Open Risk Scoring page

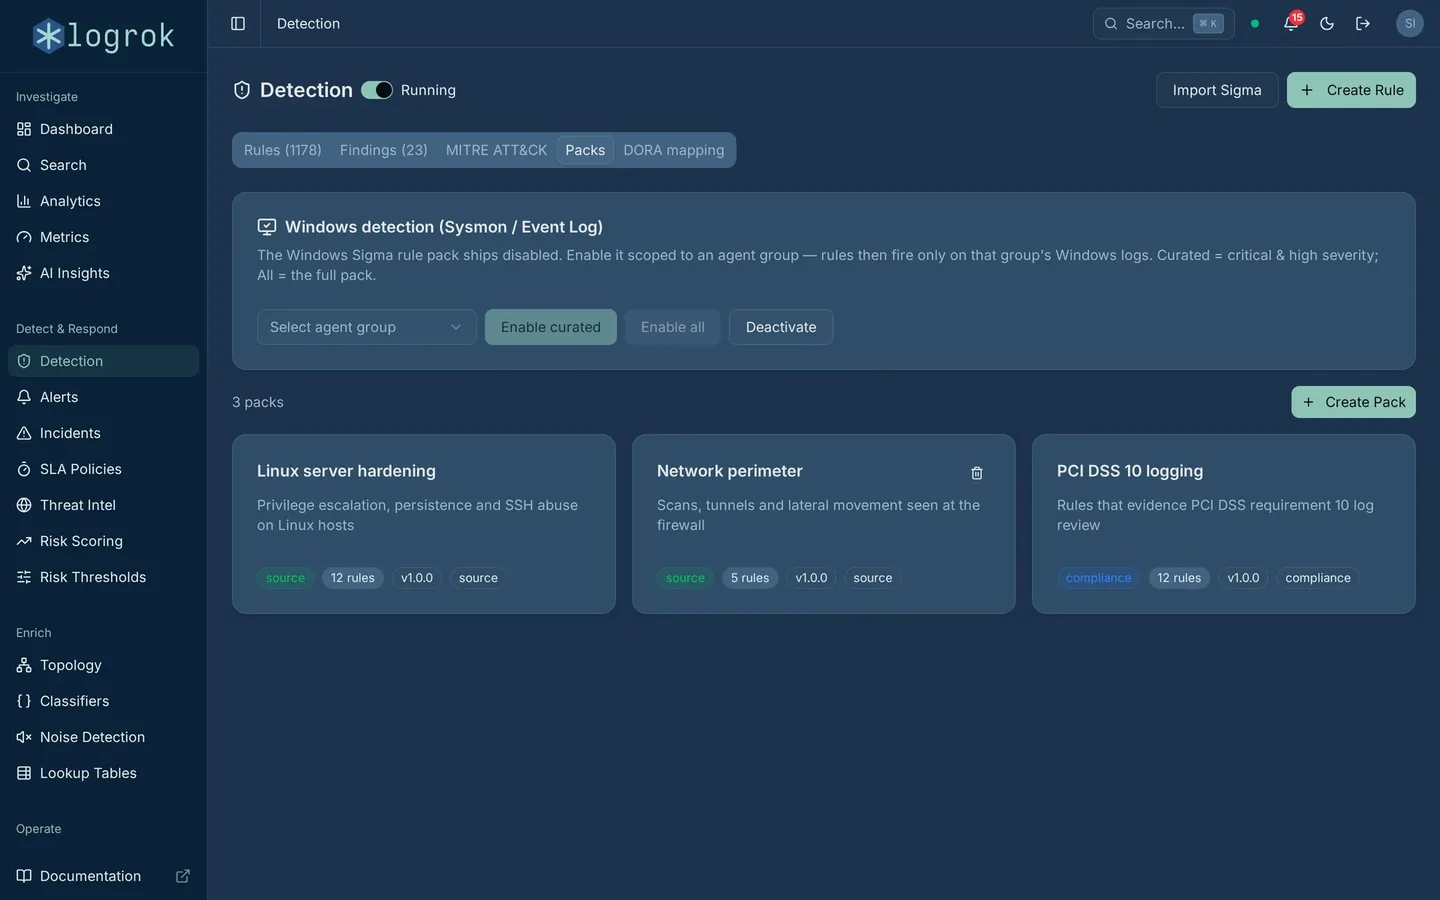click(x=103, y=541)
